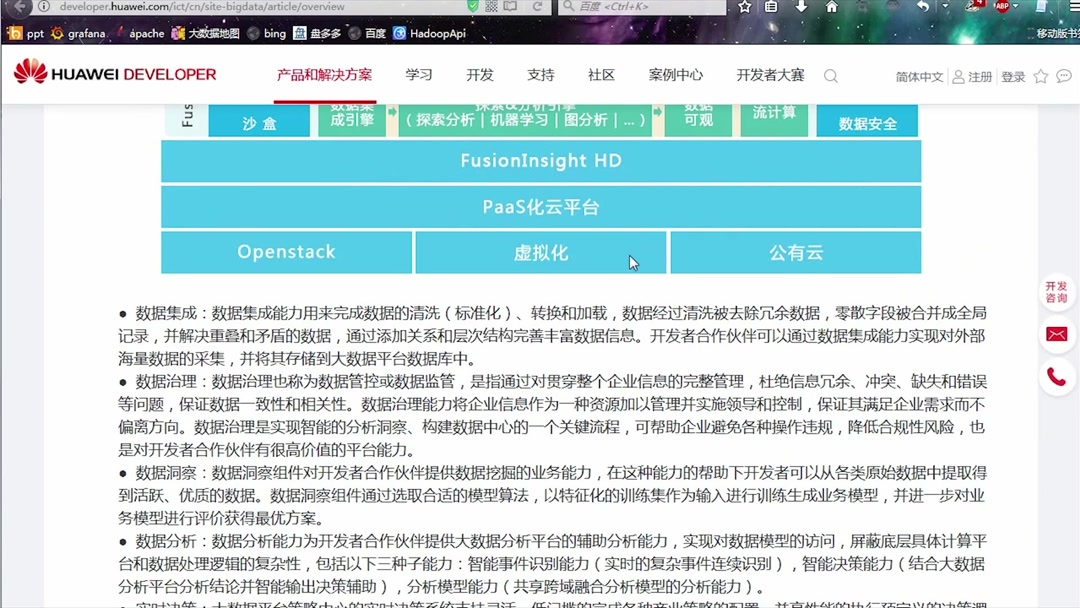Click the 注册 registration link

click(980, 76)
